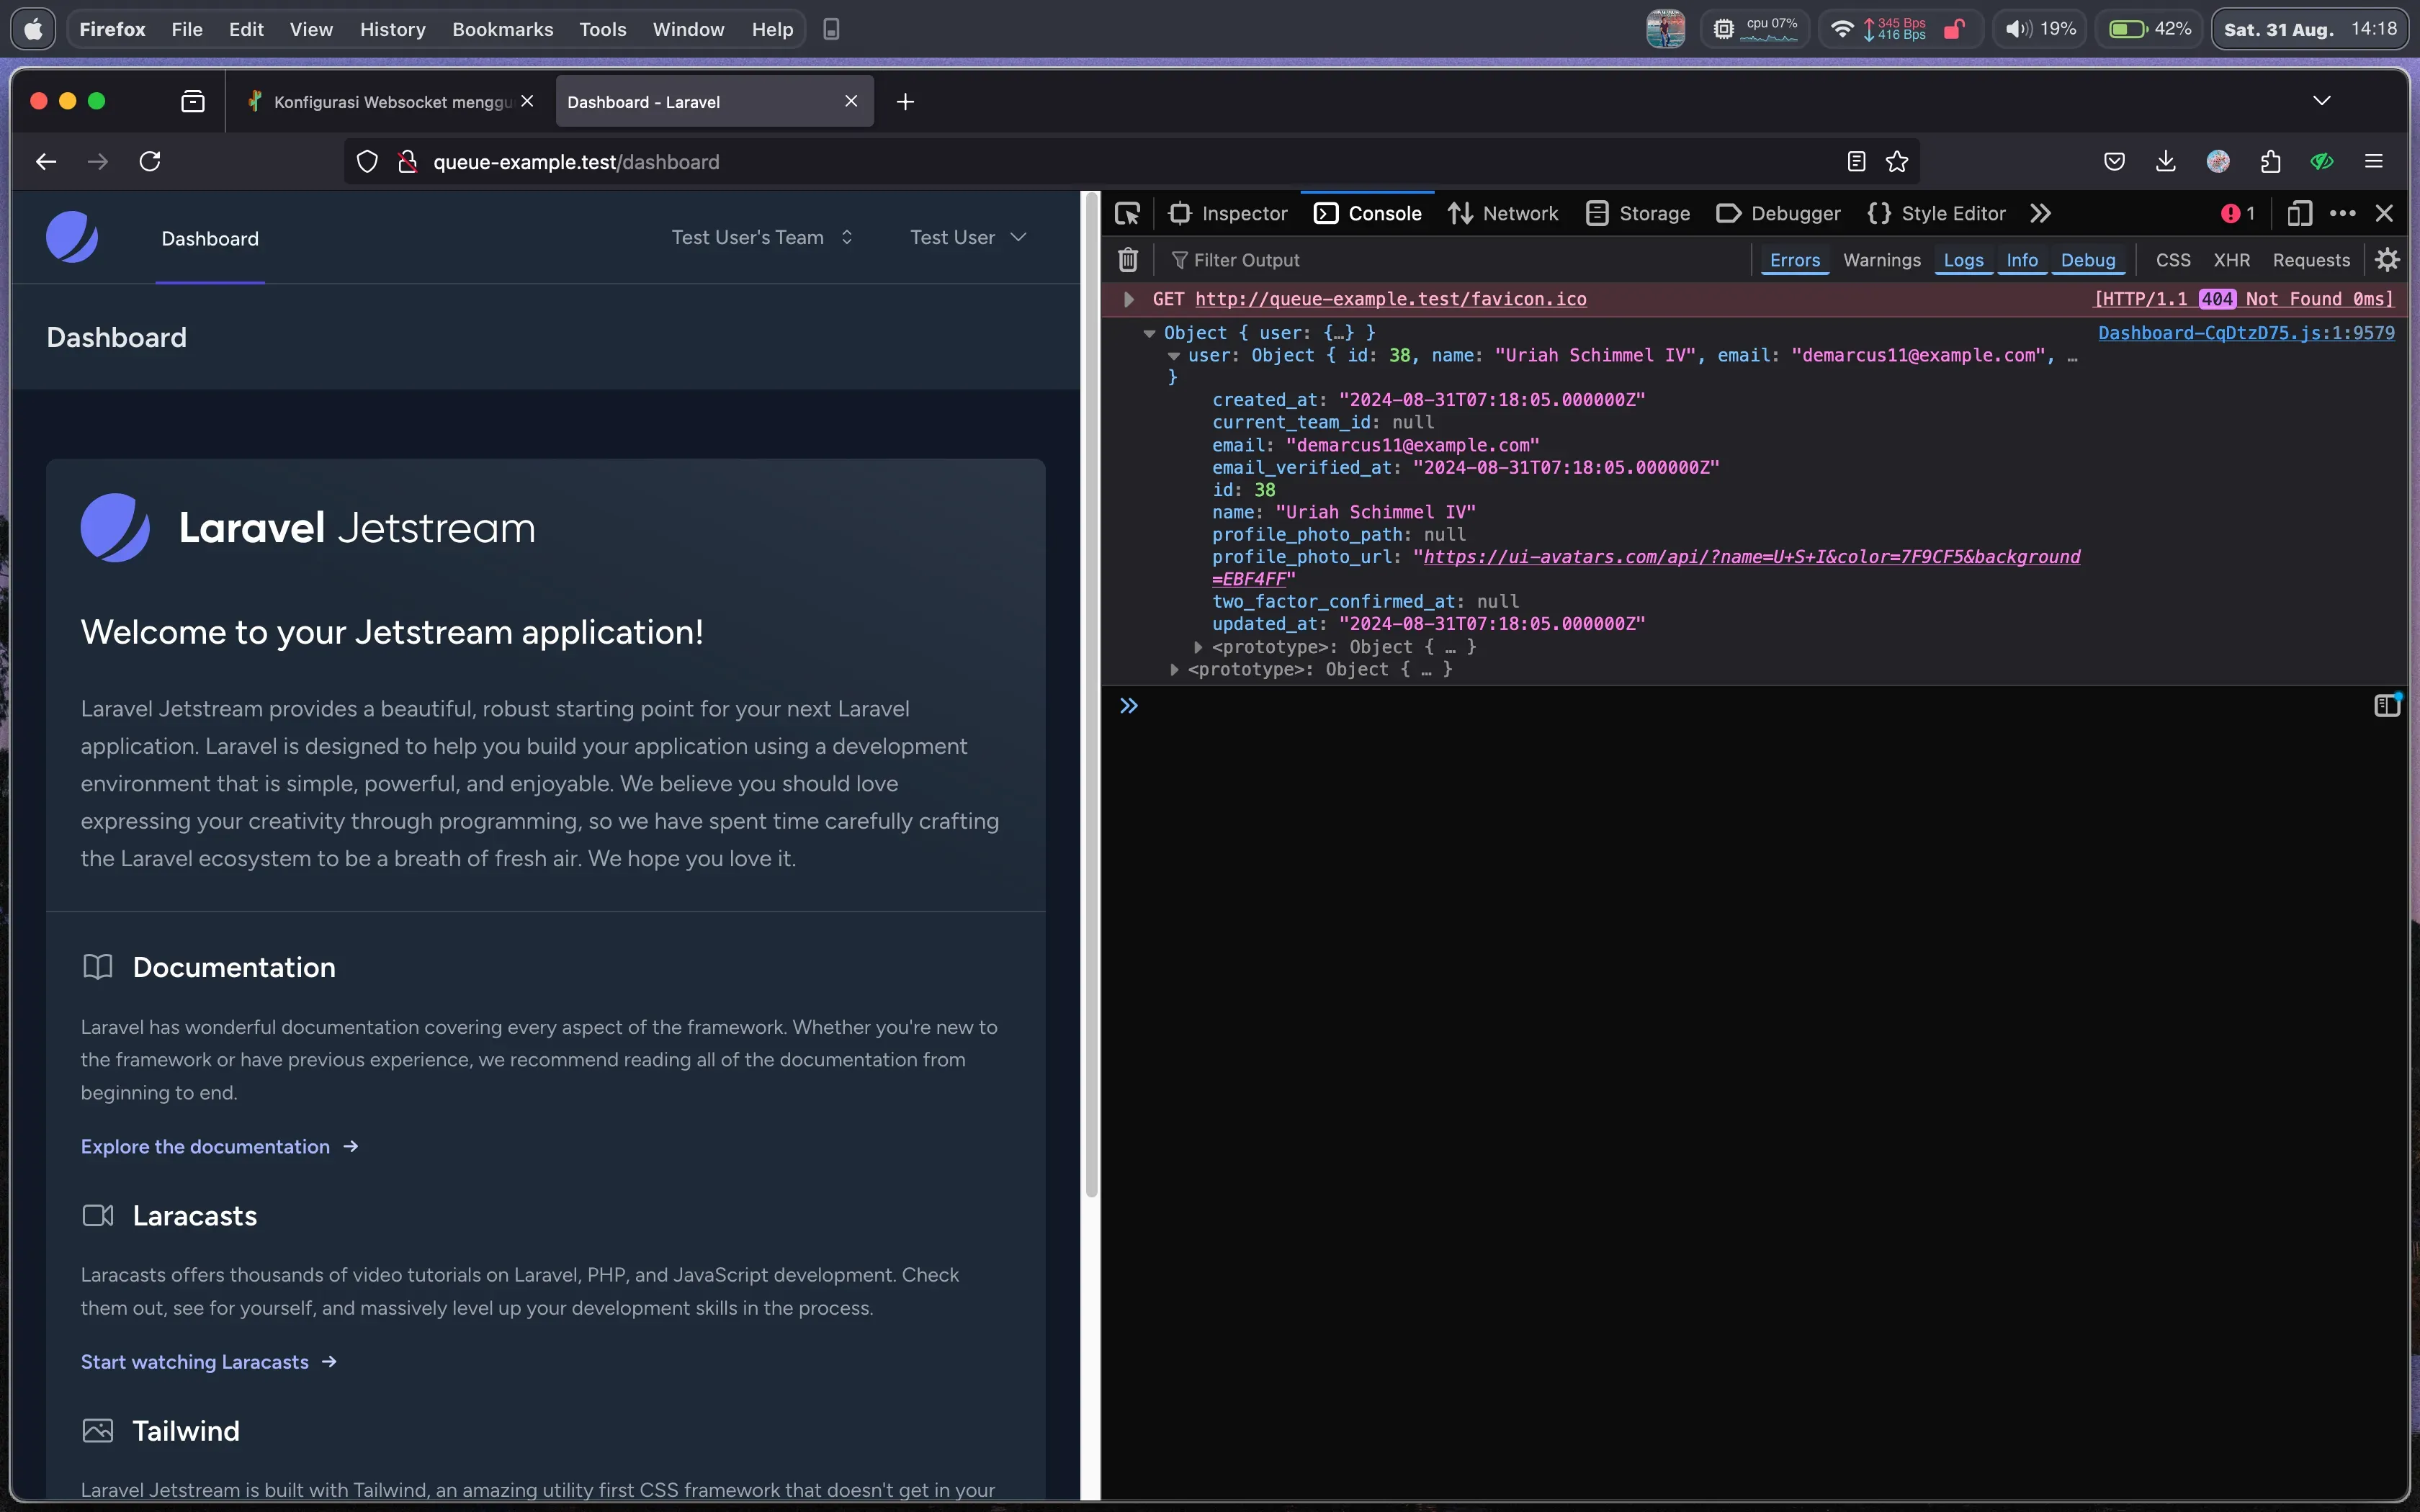The height and width of the screenshot is (1512, 2420).
Task: Click Explore the documentation link
Action: point(219,1146)
